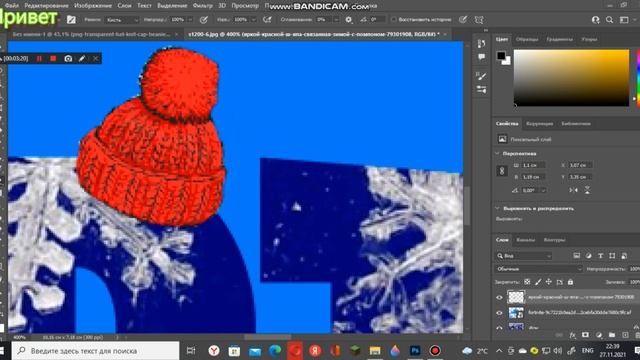Open the Слои menu
Screen dimensions: 640x360
click(124, 6)
